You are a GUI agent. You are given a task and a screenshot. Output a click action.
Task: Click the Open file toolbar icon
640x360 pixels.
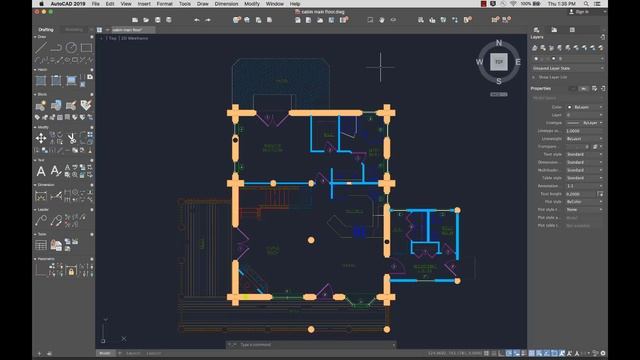[146, 20]
